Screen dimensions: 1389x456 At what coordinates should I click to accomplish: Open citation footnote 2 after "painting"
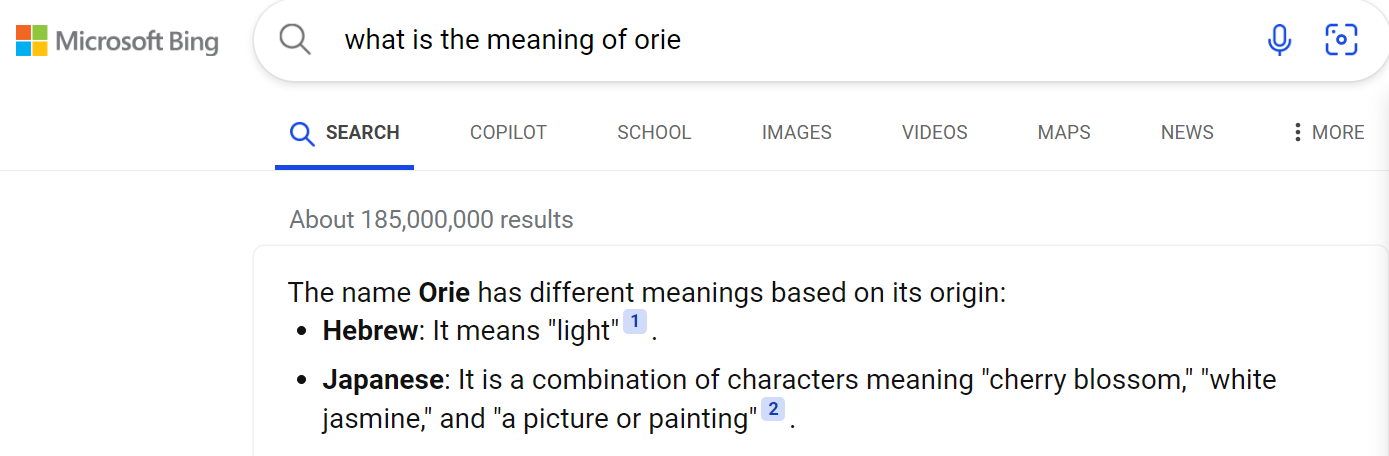pos(773,409)
